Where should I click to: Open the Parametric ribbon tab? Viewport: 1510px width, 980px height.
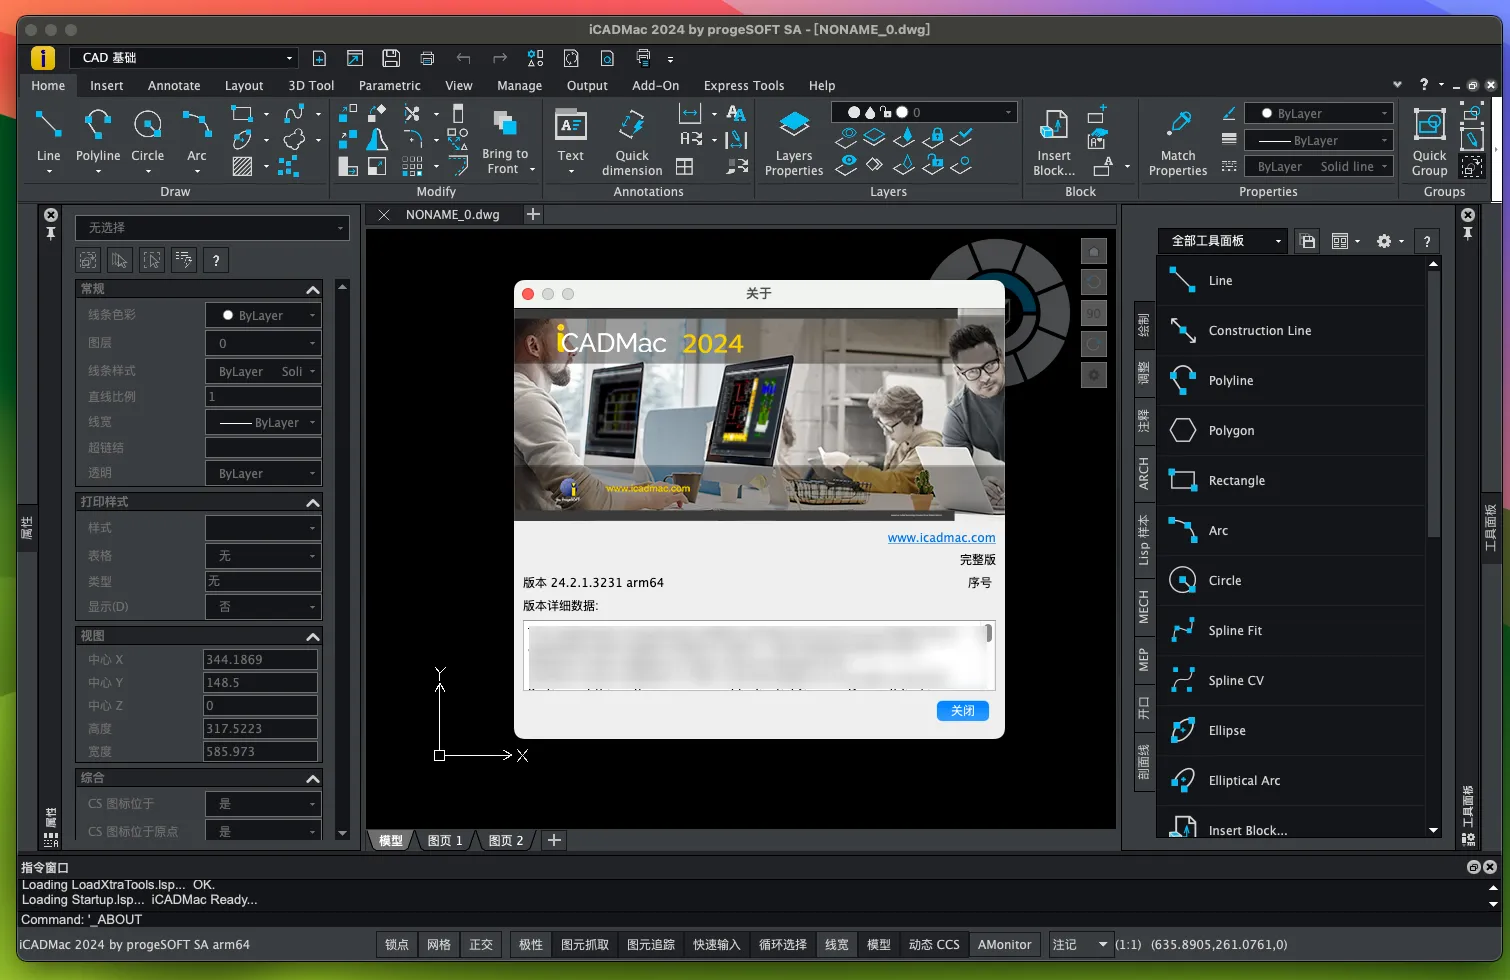tap(390, 86)
